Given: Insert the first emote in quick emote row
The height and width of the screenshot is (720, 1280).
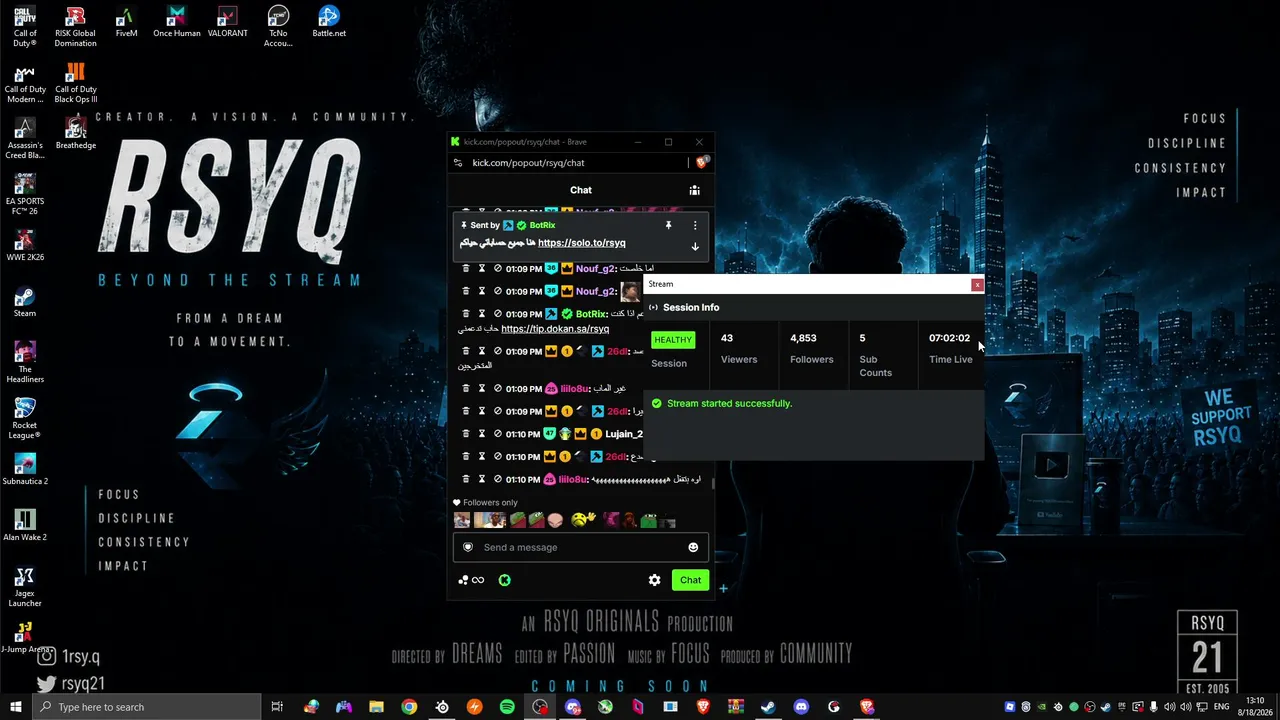Looking at the screenshot, I should pyautogui.click(x=462, y=520).
